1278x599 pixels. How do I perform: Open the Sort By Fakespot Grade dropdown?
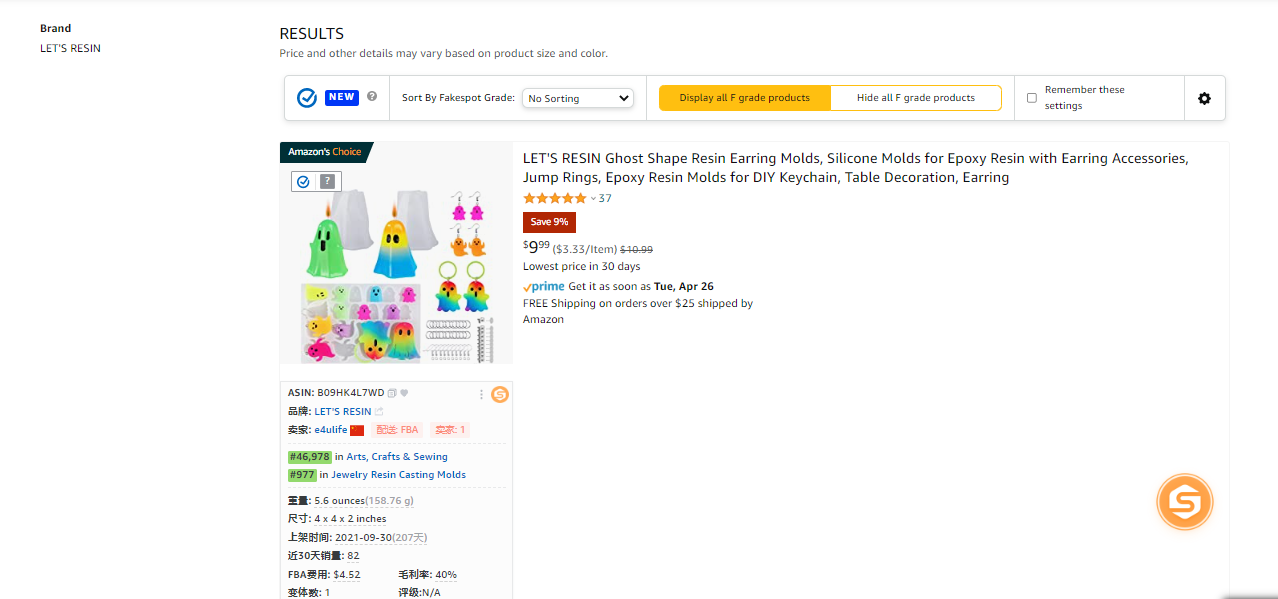(x=578, y=98)
